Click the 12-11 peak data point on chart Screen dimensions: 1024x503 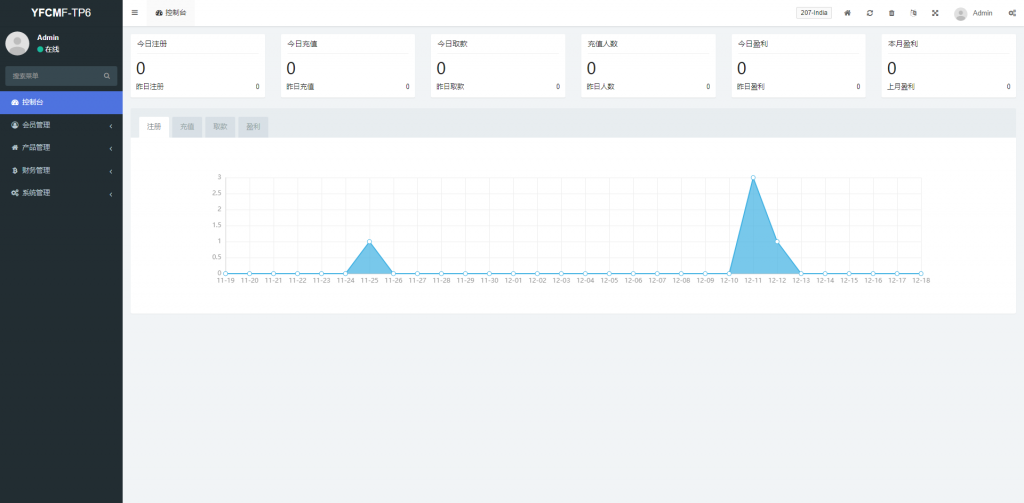coord(753,178)
